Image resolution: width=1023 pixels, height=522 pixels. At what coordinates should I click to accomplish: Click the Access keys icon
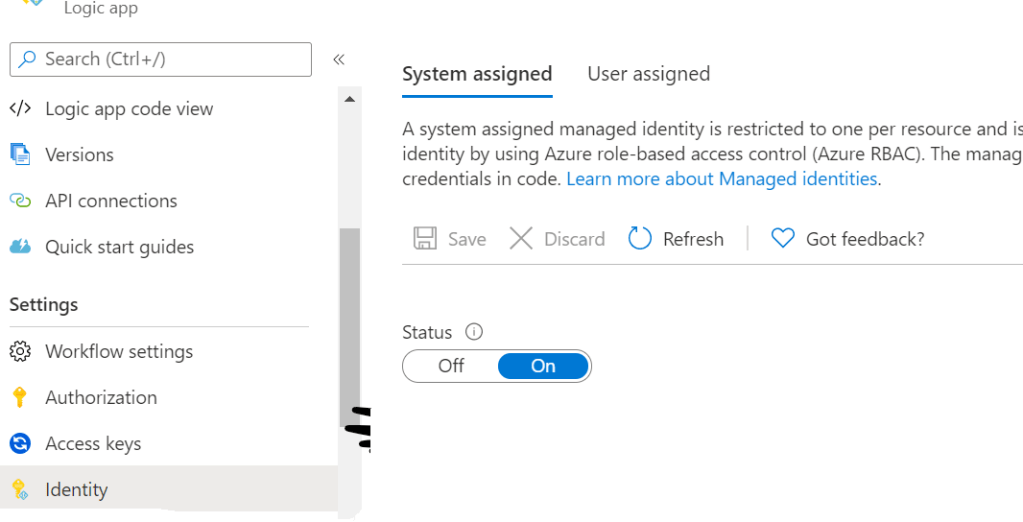[20, 444]
